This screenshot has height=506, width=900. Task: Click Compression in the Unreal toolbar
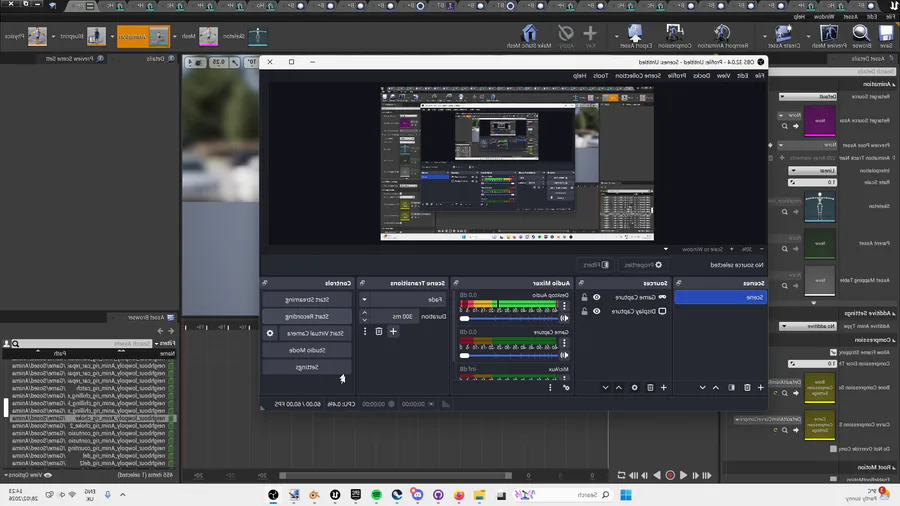pos(674,36)
